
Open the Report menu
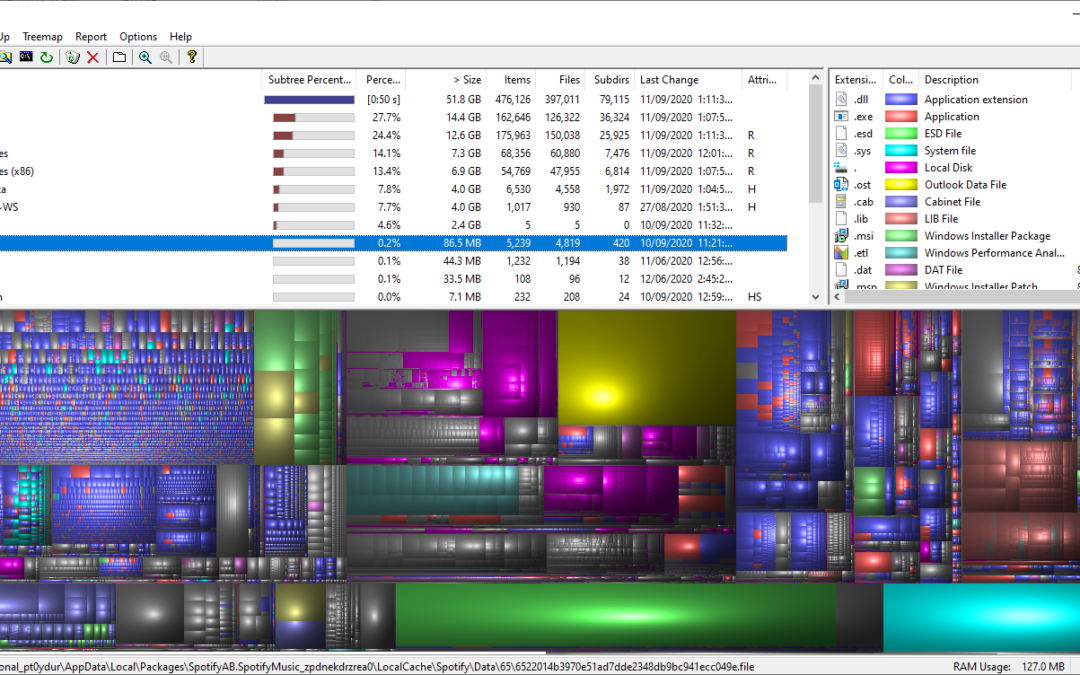pyautogui.click(x=91, y=37)
